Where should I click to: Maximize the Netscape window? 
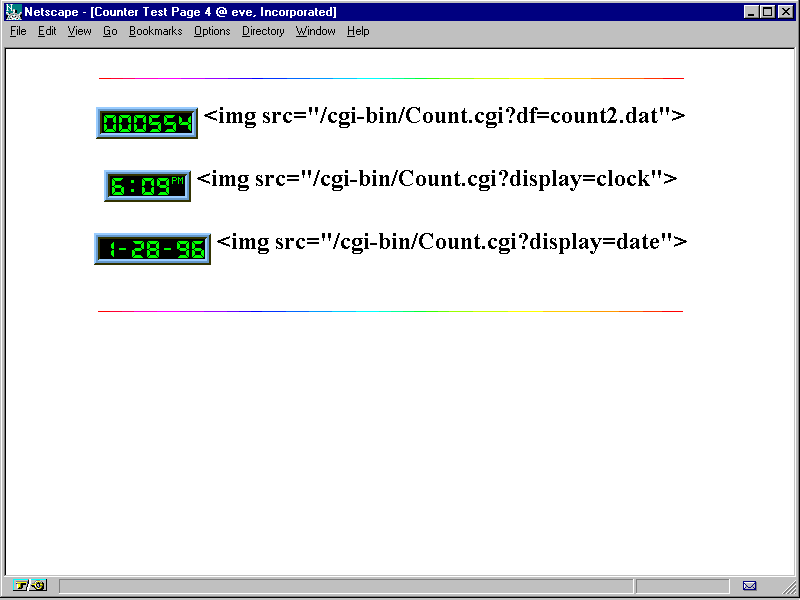point(767,12)
